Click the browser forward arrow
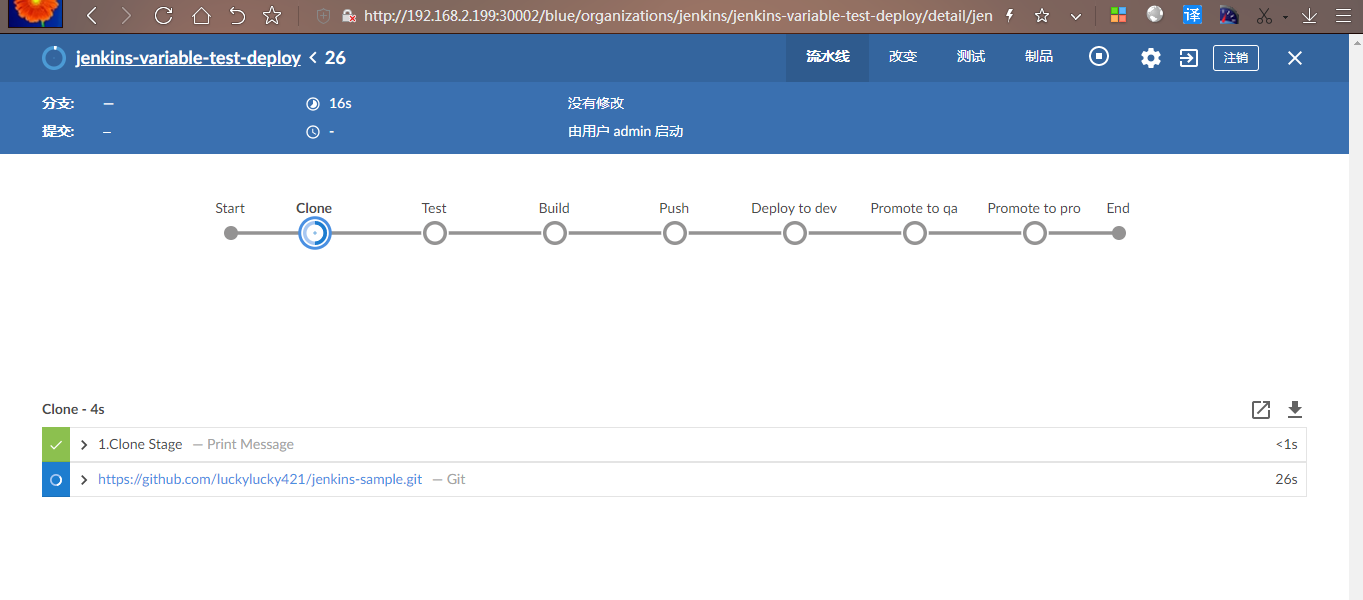 [x=125, y=15]
